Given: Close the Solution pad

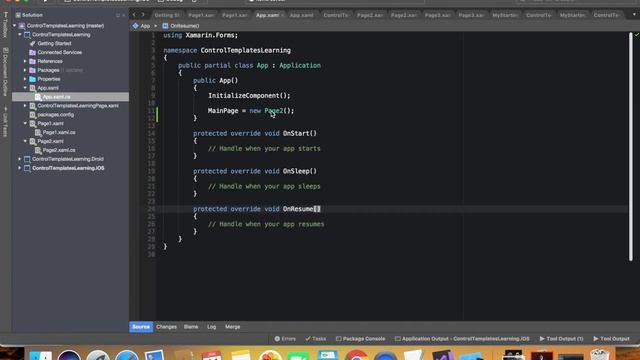Looking at the screenshot, I should click(x=124, y=15).
